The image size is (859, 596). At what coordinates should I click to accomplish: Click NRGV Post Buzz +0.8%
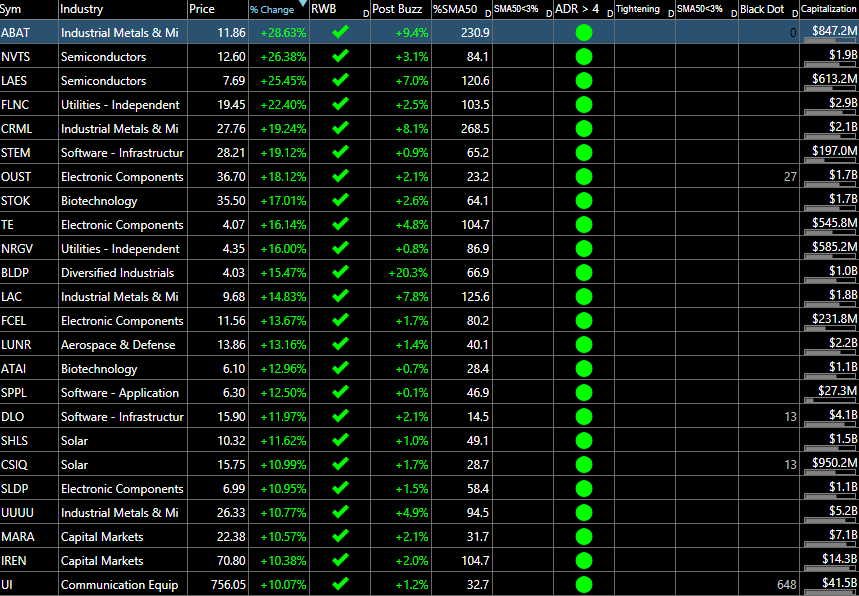tap(411, 249)
